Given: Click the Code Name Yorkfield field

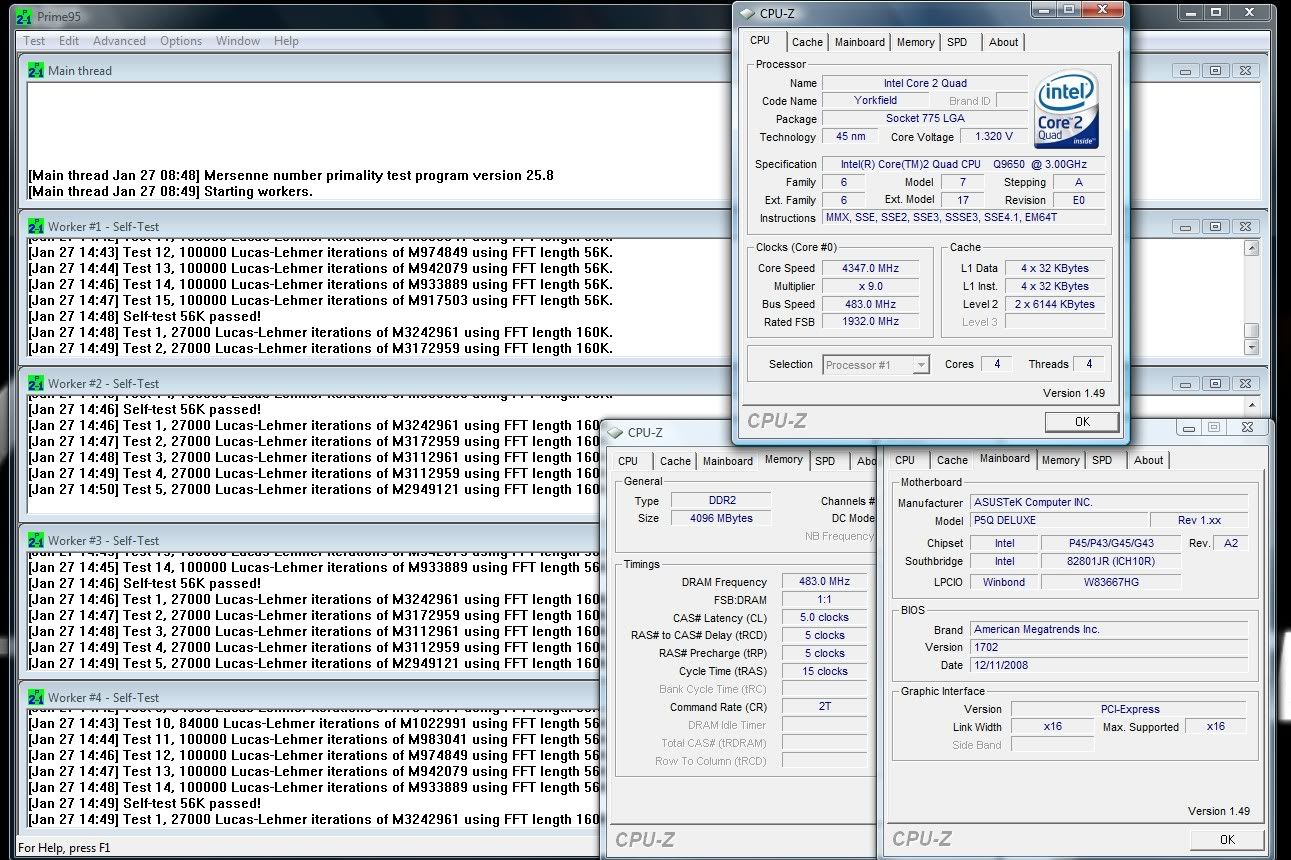Looking at the screenshot, I should [875, 101].
